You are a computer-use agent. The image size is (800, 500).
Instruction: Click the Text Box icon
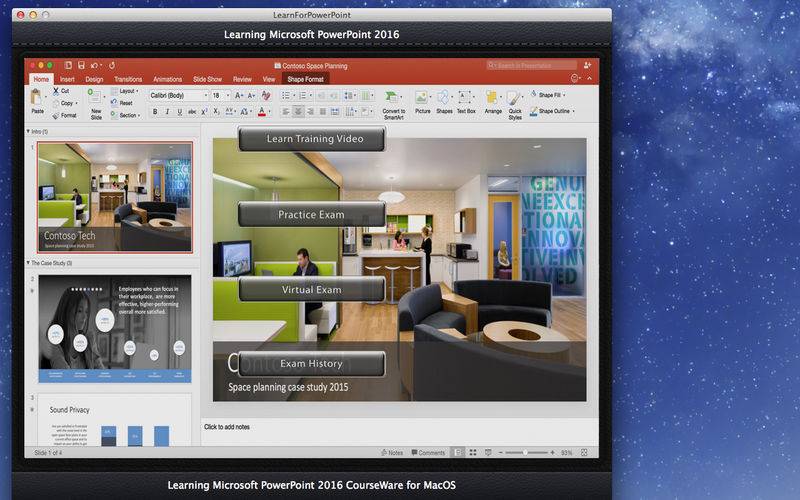[x=465, y=97]
